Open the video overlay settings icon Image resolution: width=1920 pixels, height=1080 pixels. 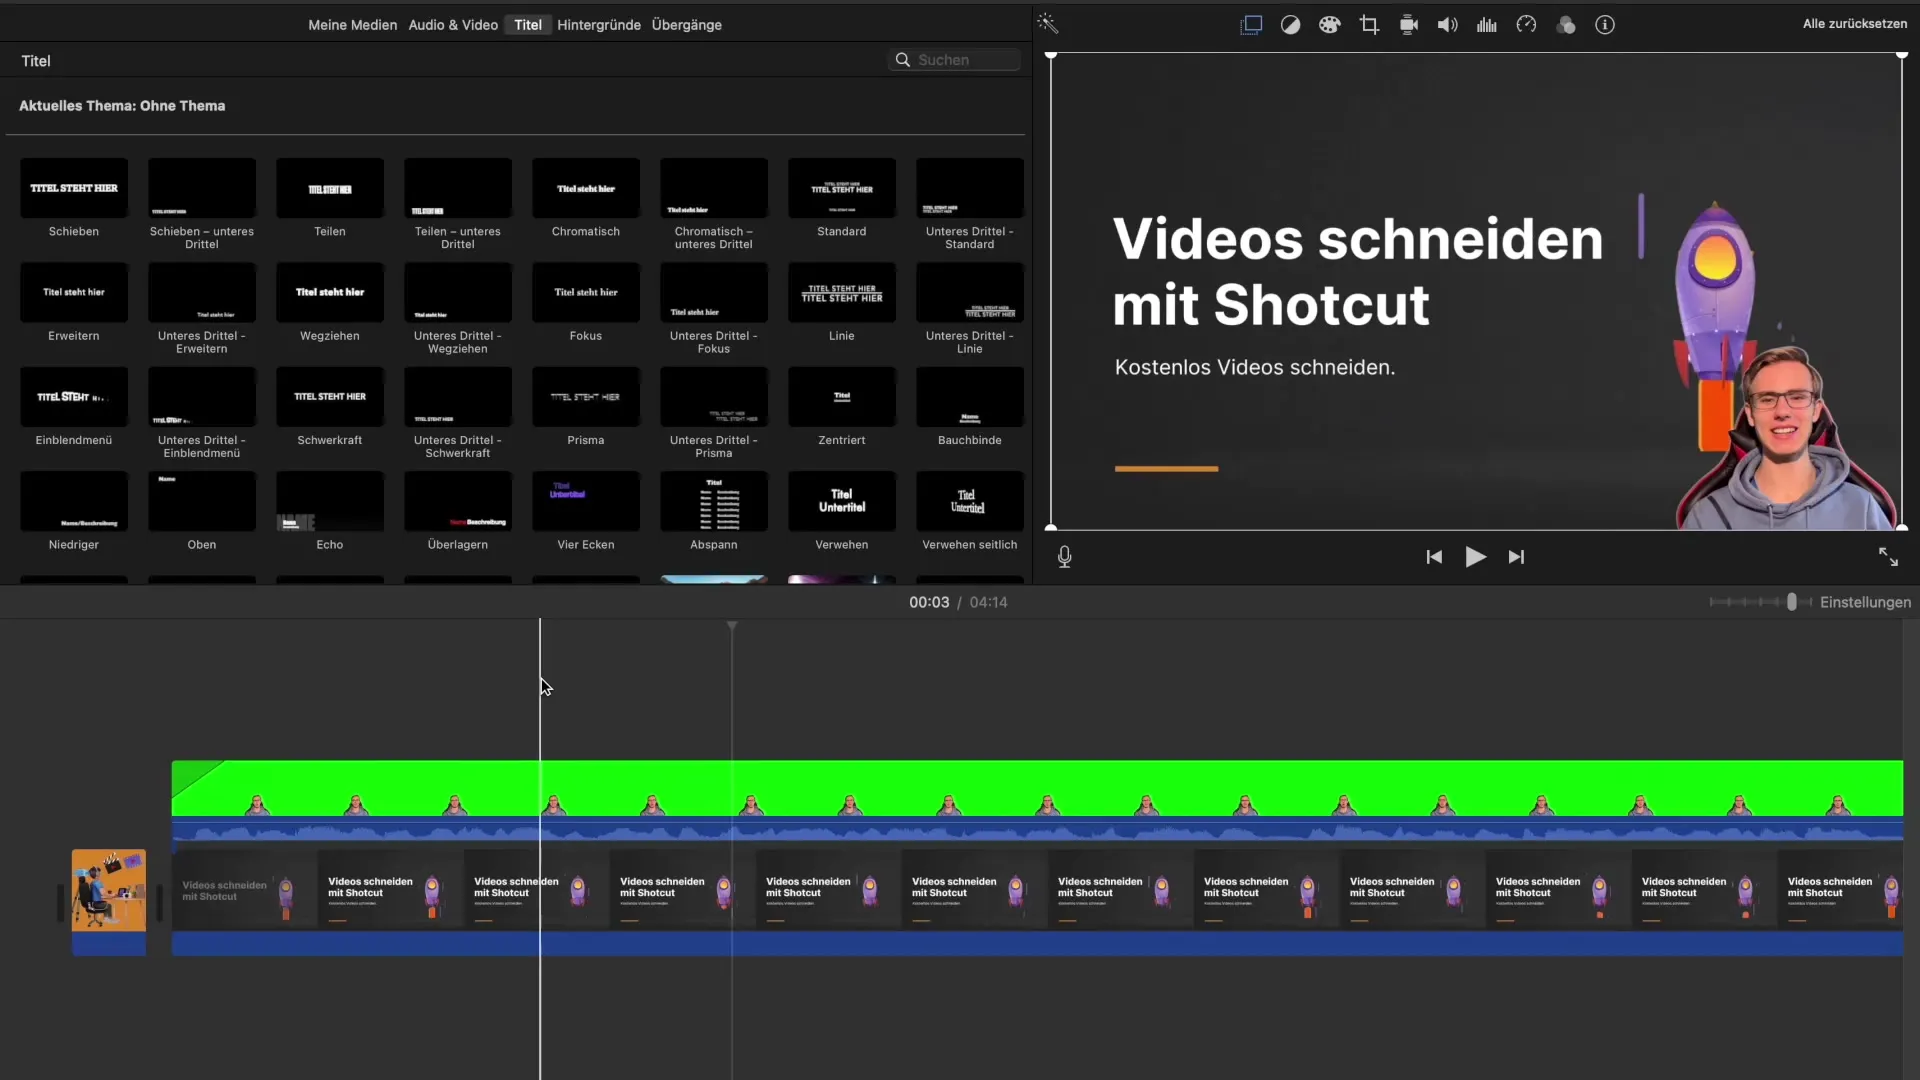point(1251,25)
